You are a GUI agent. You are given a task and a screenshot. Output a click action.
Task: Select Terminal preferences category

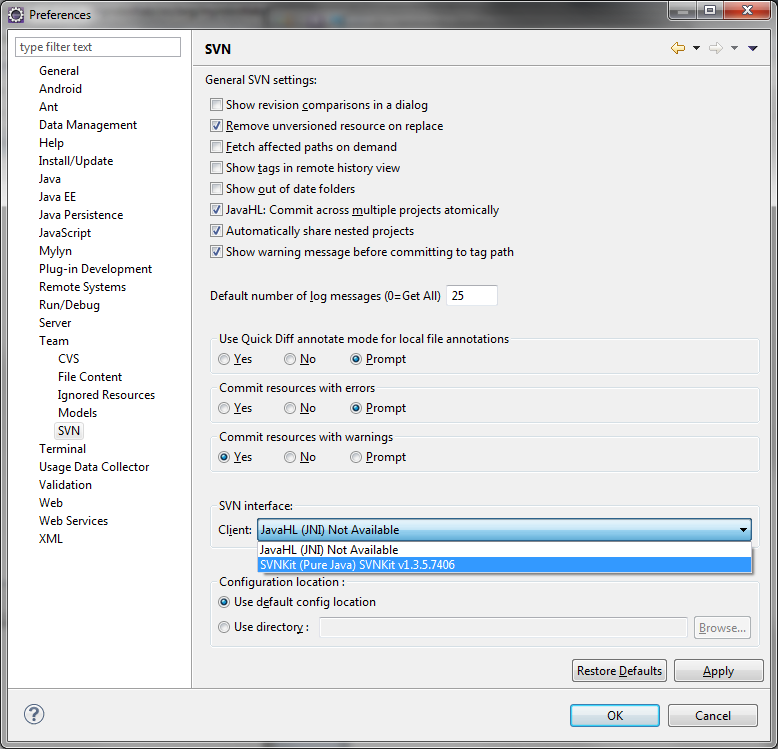(63, 449)
